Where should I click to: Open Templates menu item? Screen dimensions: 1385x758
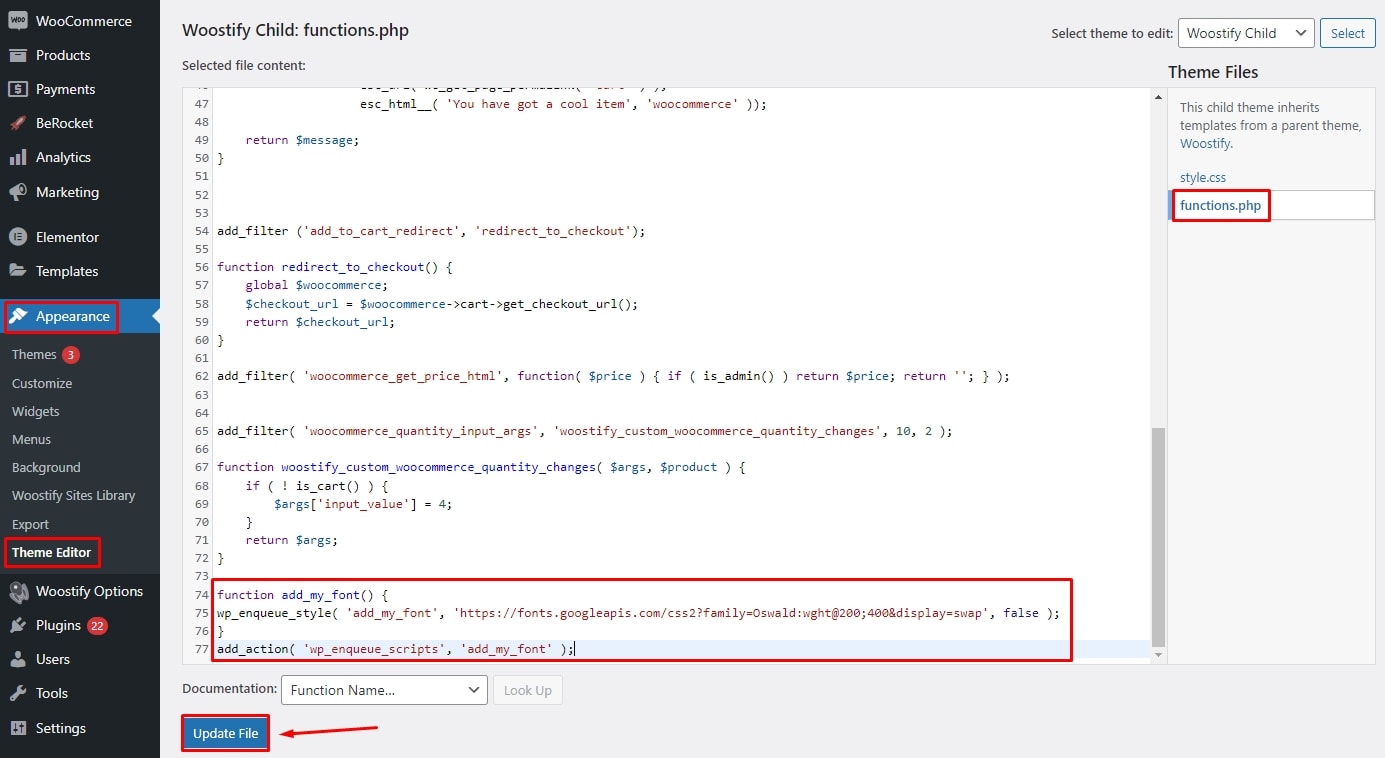(67, 271)
